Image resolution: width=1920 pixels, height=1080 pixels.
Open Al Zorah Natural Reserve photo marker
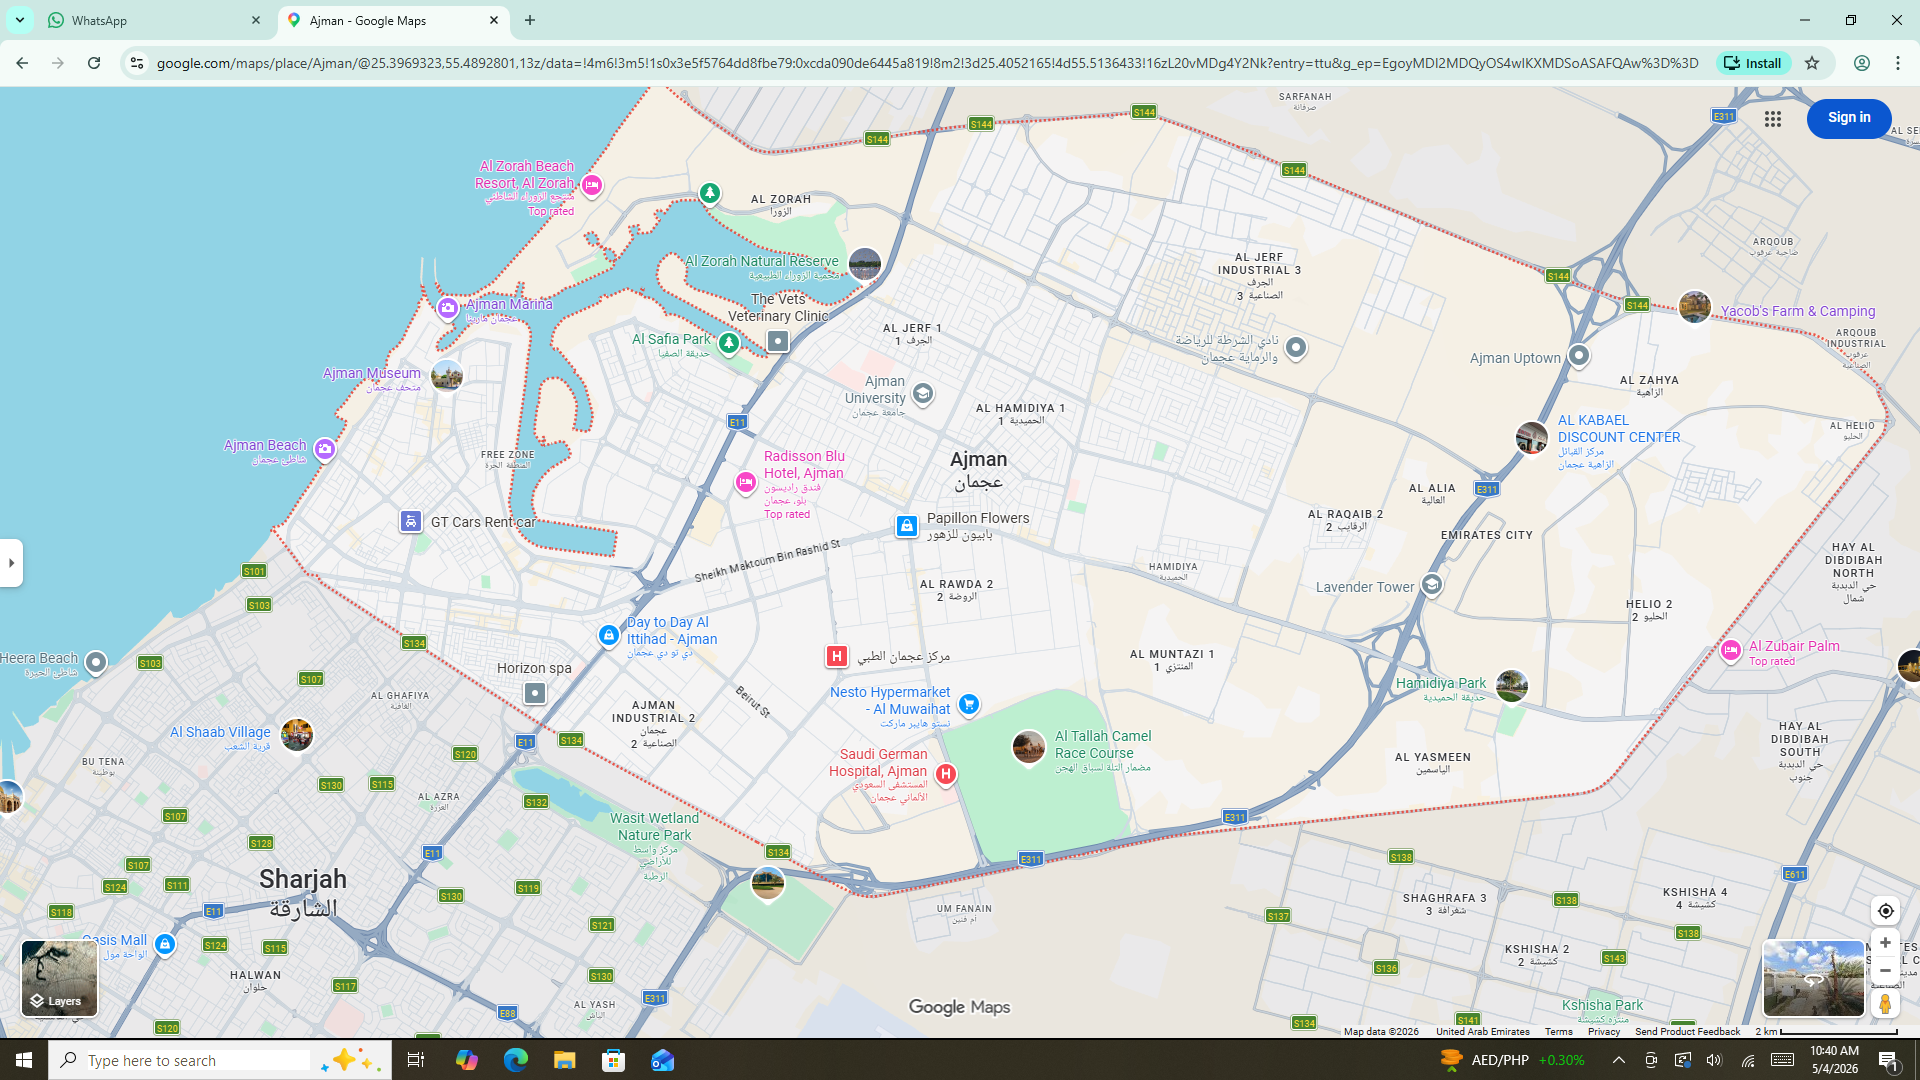pos(865,264)
